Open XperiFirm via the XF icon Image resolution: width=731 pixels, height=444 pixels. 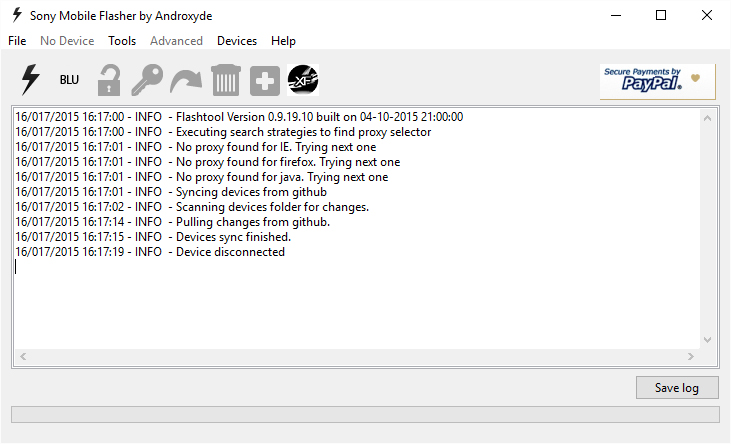pyautogui.click(x=303, y=80)
